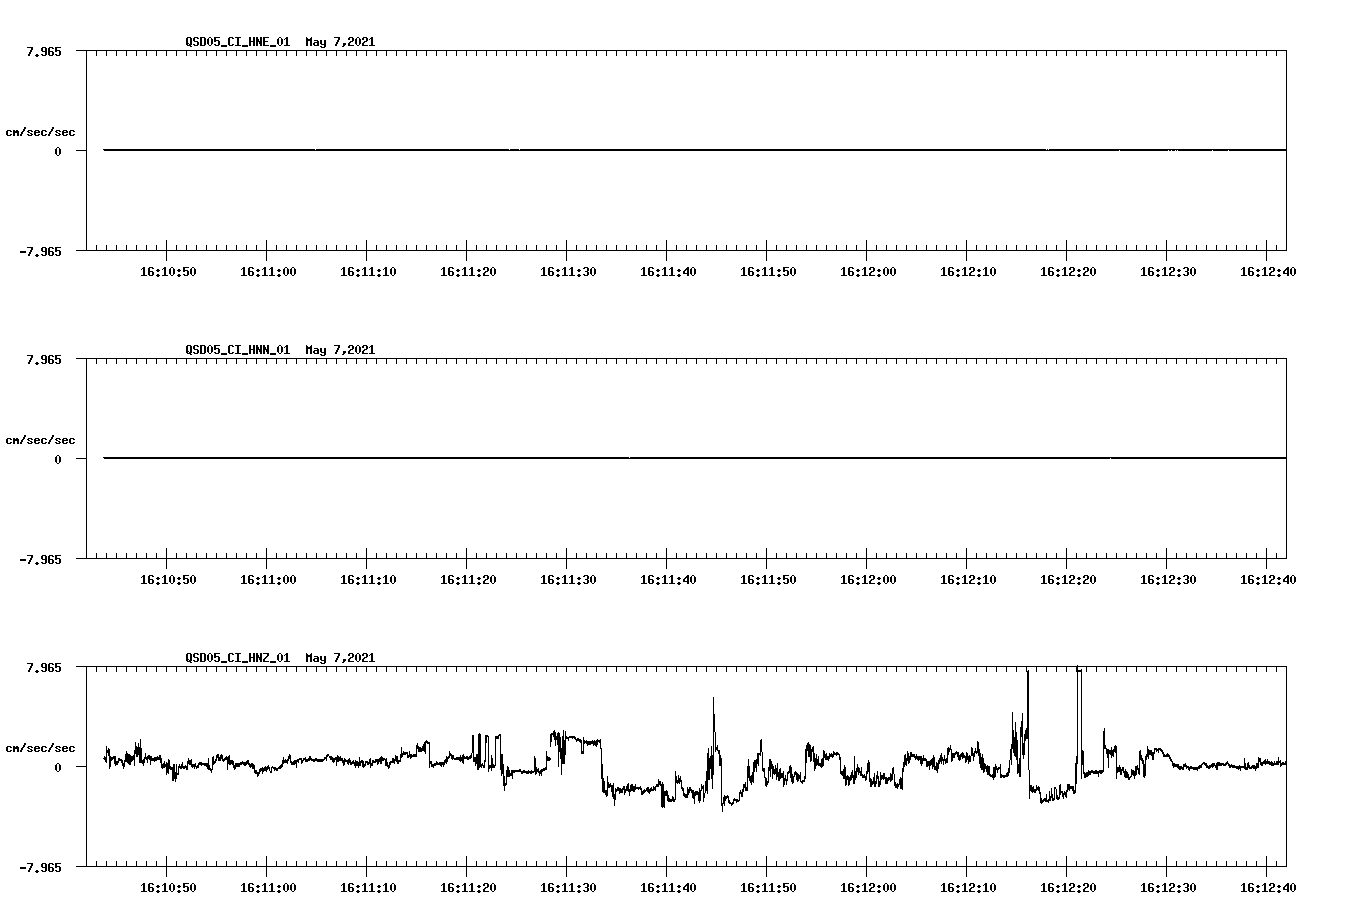1358x924 pixels.
Task: Click the -7.965 lower limit on HNZ plot
Action: (x=42, y=868)
